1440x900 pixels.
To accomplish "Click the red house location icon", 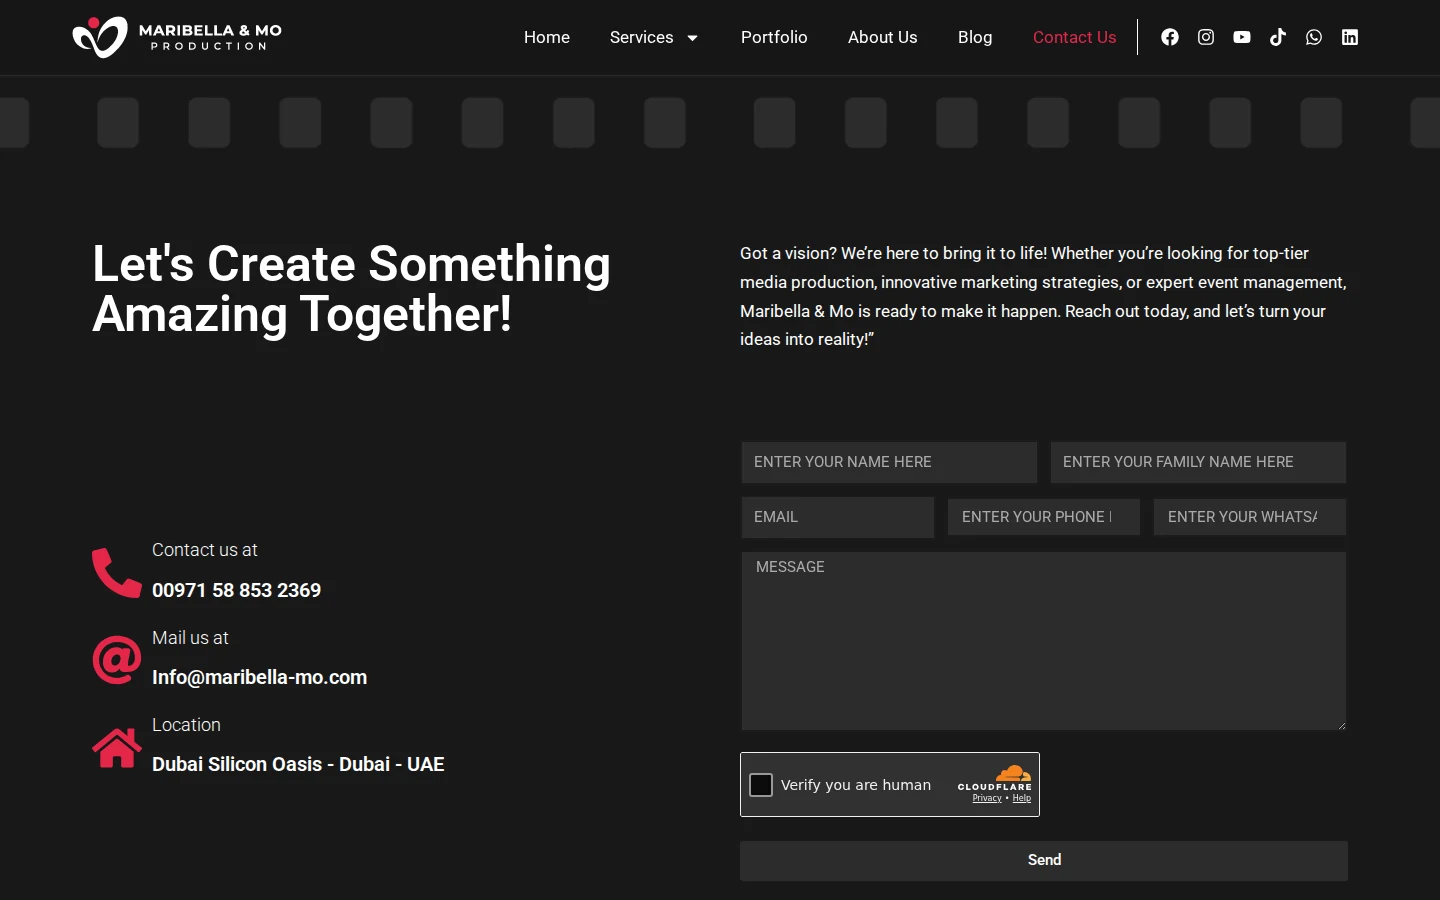I will pyautogui.click(x=116, y=747).
